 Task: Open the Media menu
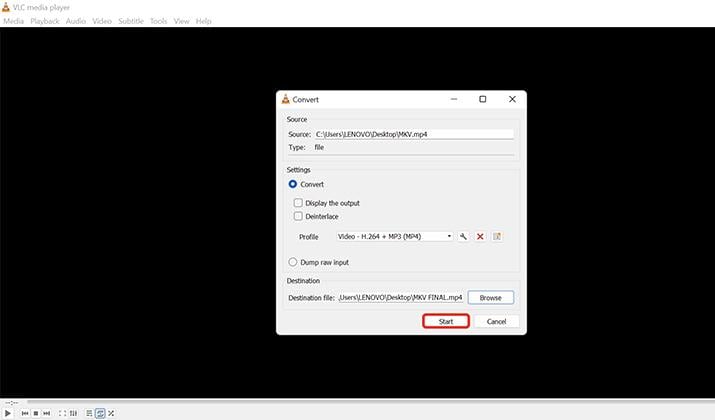click(14, 21)
